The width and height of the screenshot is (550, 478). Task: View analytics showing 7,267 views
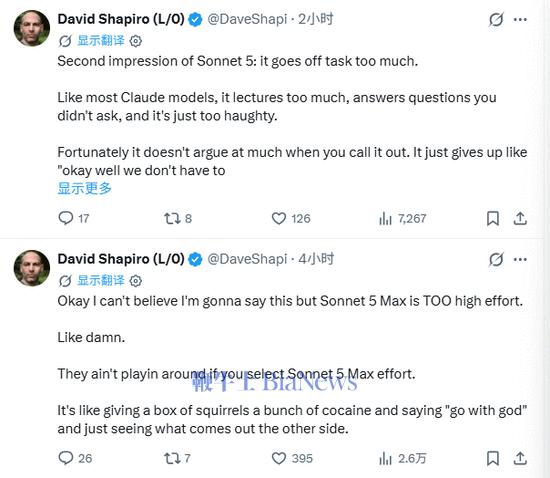click(x=403, y=218)
